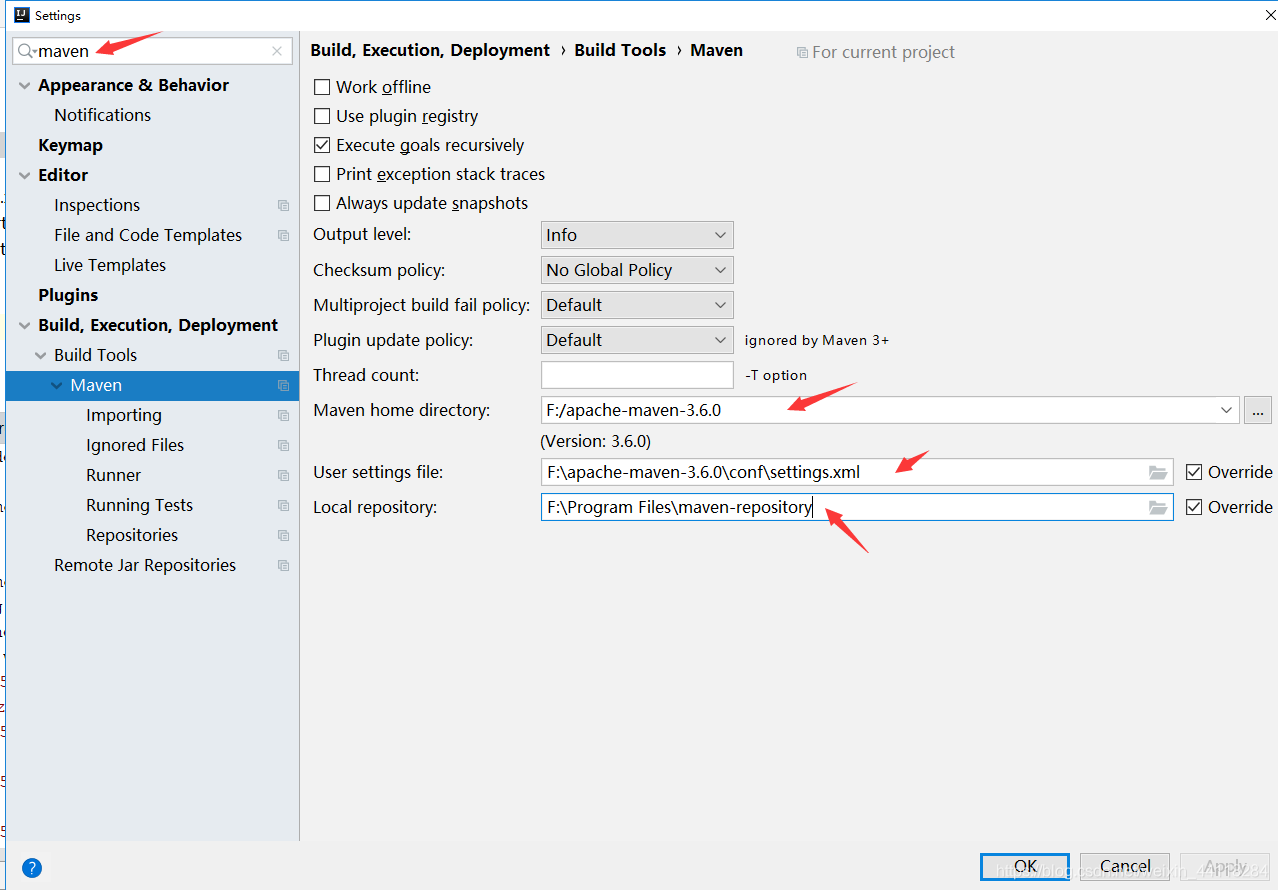Enable Print exception stack traces
Screen dimensions: 1278x890
pyautogui.click(x=322, y=174)
